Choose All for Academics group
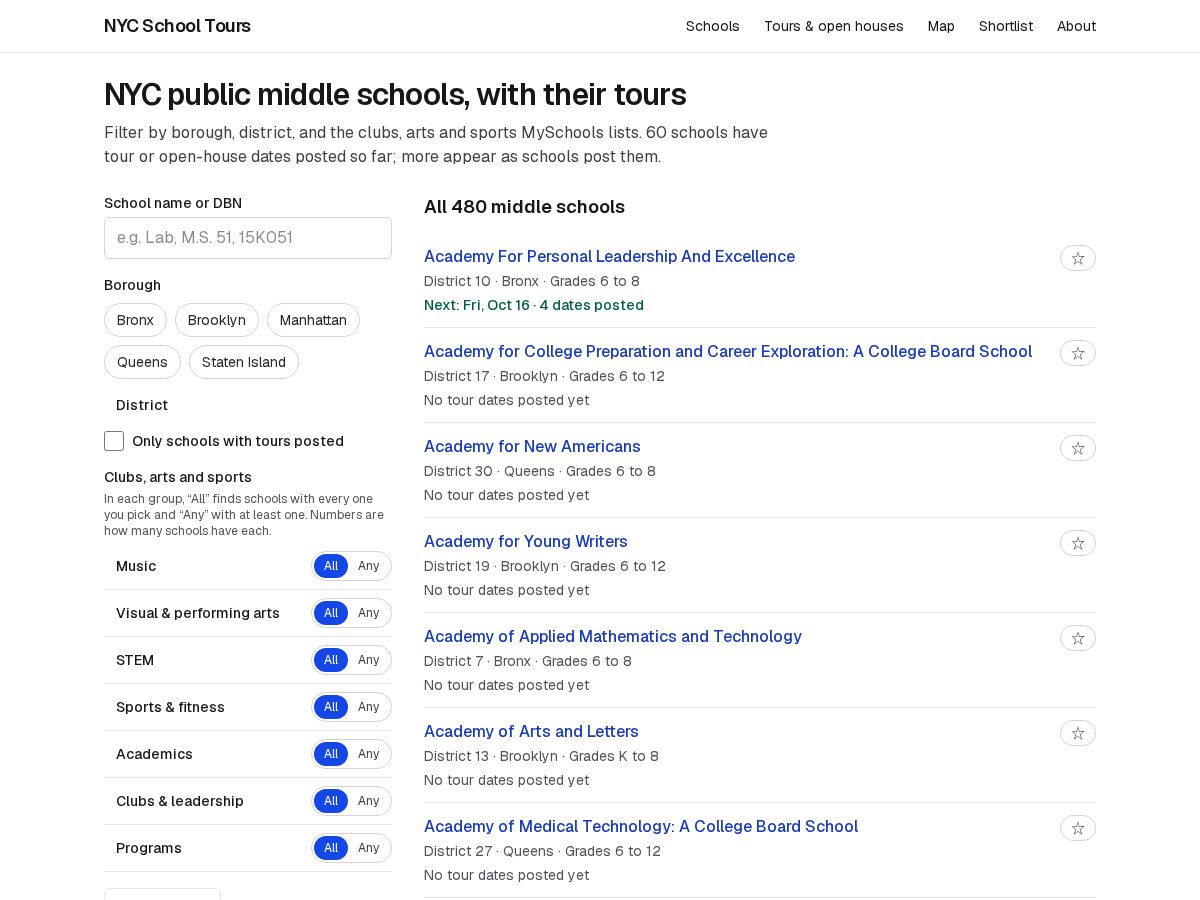 click(x=331, y=754)
